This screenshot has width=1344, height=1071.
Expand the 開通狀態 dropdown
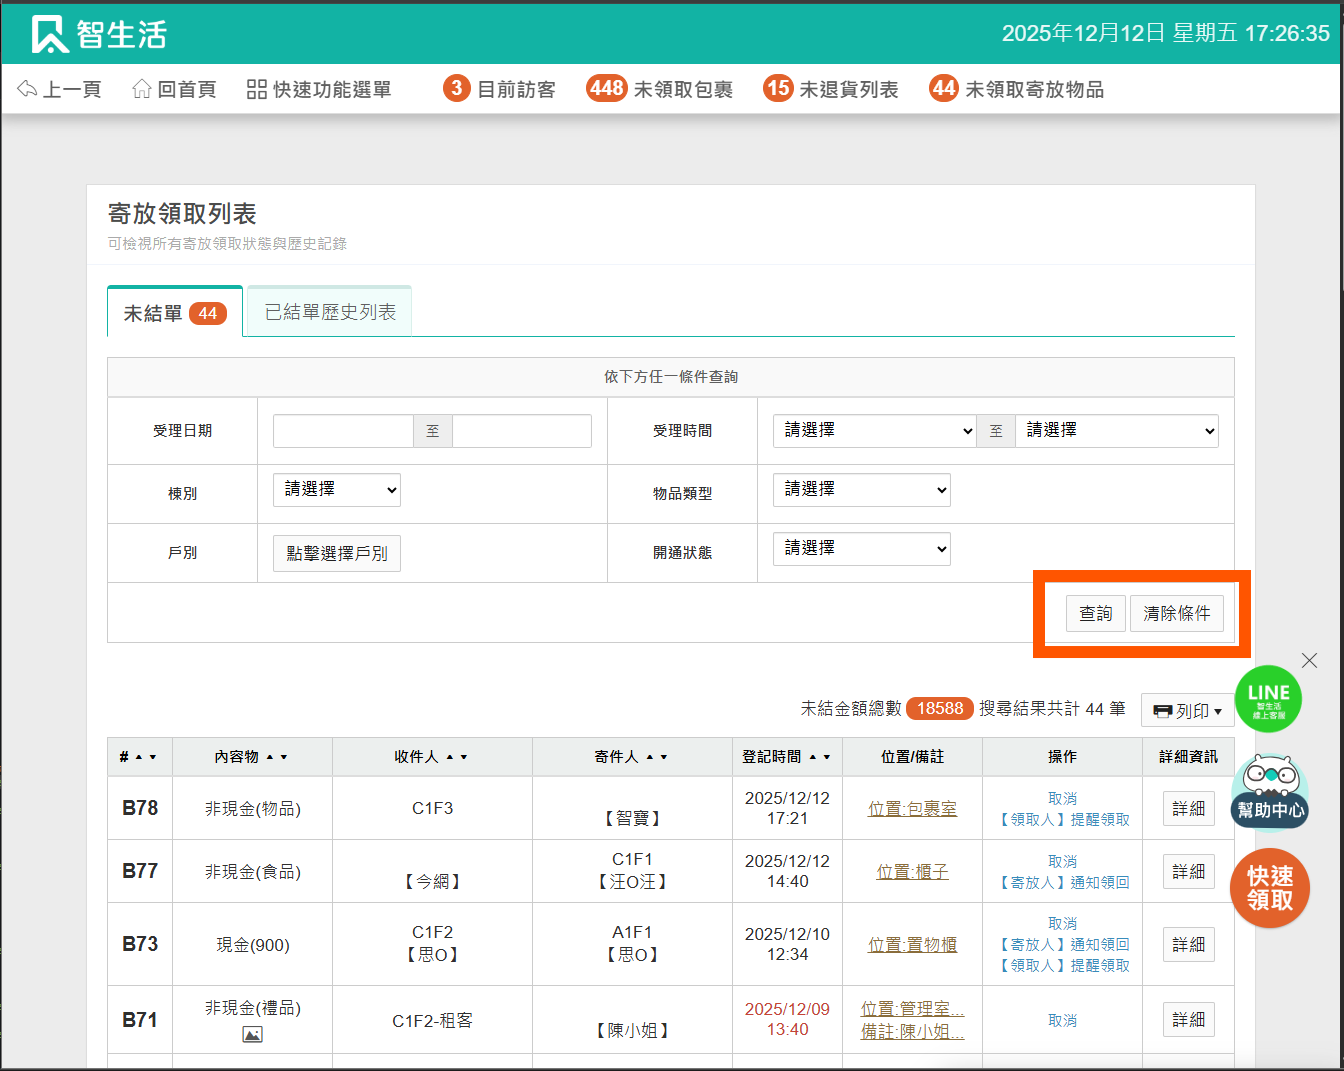point(861,549)
